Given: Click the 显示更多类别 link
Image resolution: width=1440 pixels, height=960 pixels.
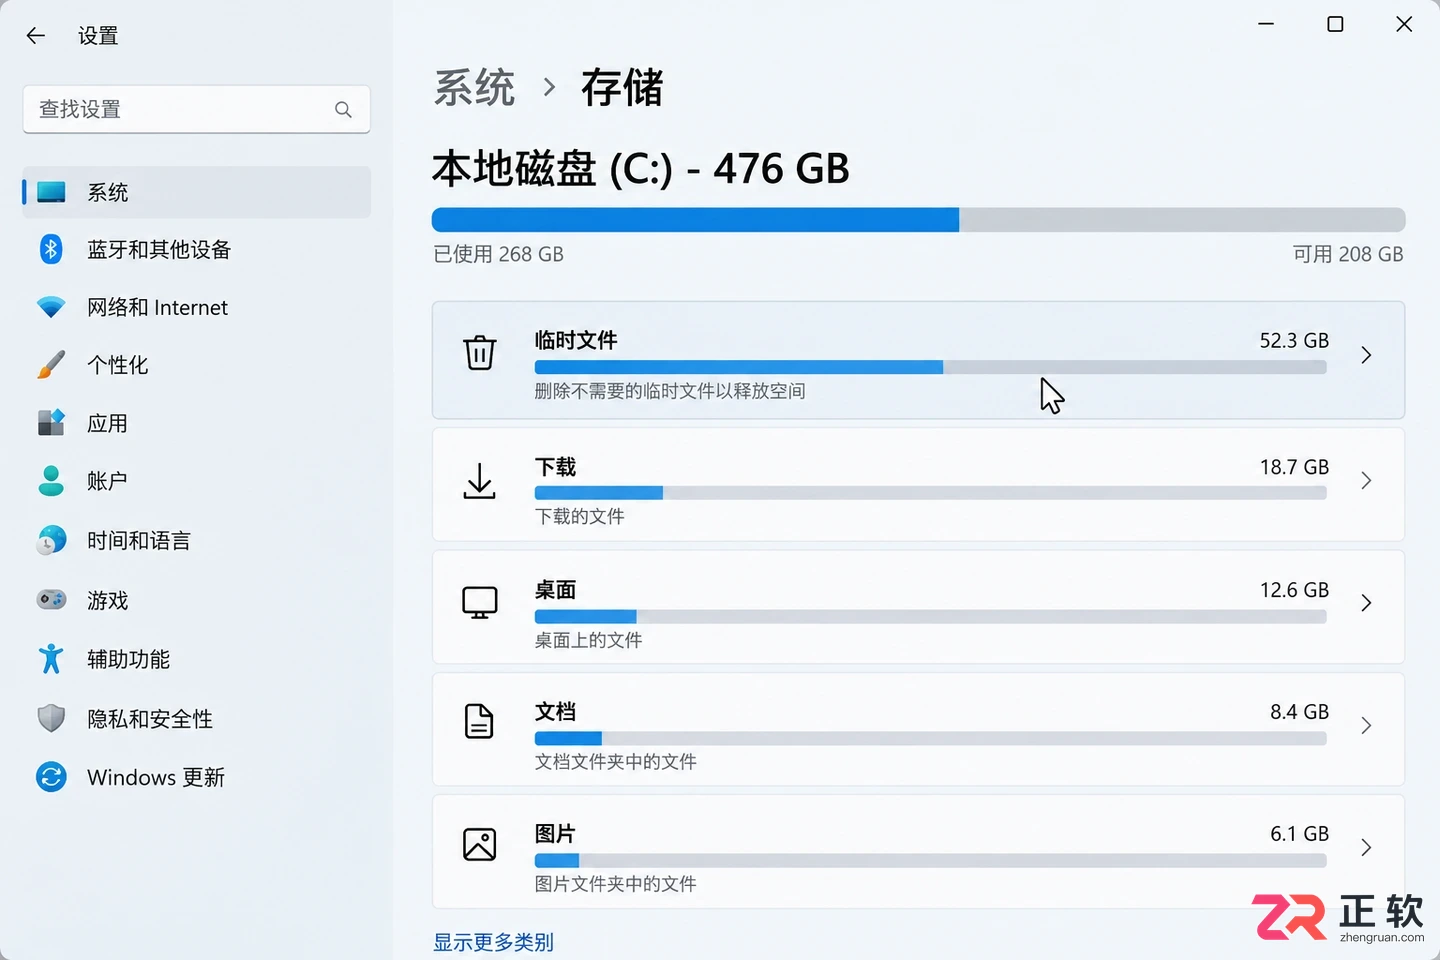Looking at the screenshot, I should pos(493,942).
